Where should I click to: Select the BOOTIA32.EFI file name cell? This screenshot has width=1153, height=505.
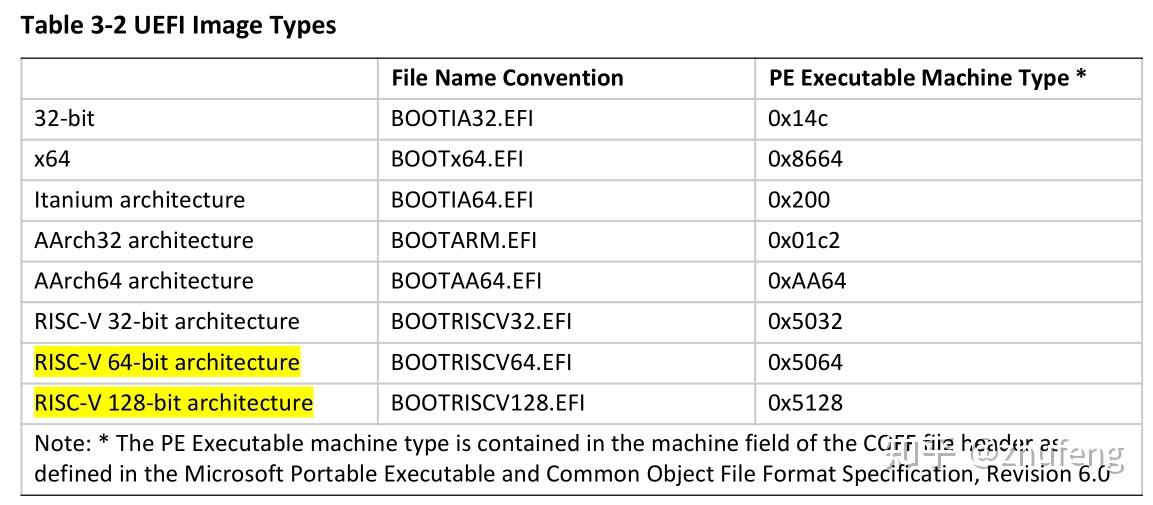pos(462,118)
